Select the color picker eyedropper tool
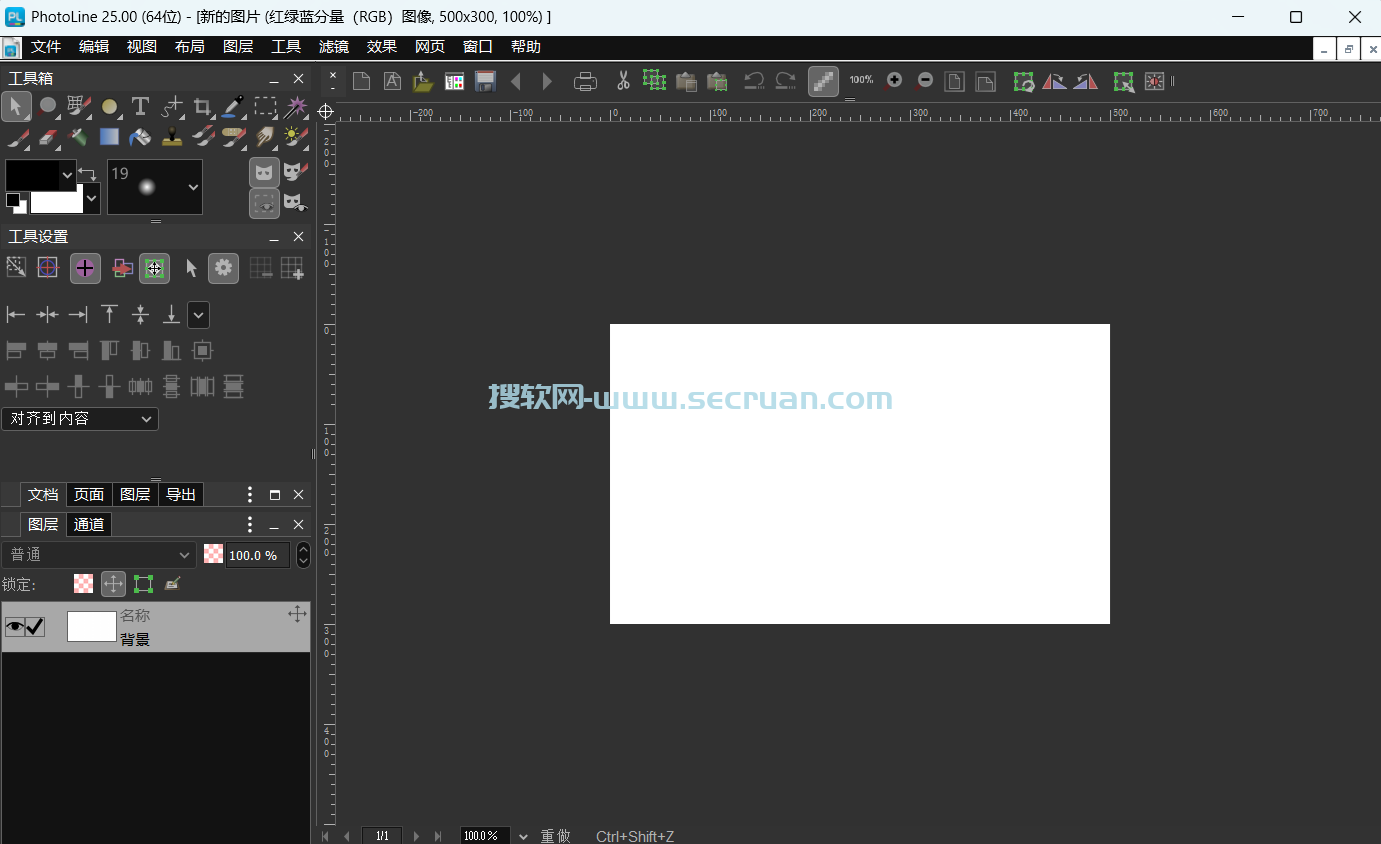This screenshot has width=1381, height=844. coord(233,106)
